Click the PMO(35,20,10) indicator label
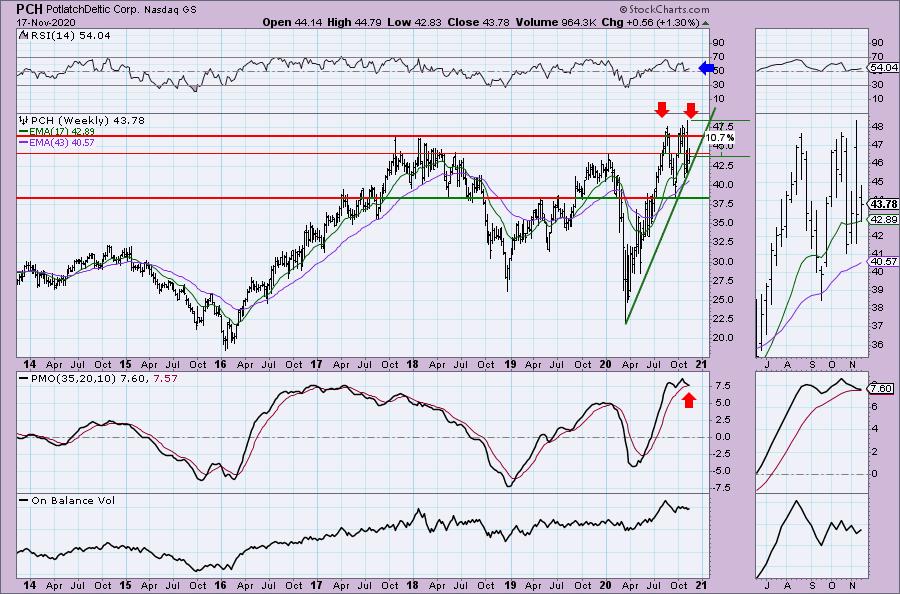This screenshot has width=900, height=594. 74,379
